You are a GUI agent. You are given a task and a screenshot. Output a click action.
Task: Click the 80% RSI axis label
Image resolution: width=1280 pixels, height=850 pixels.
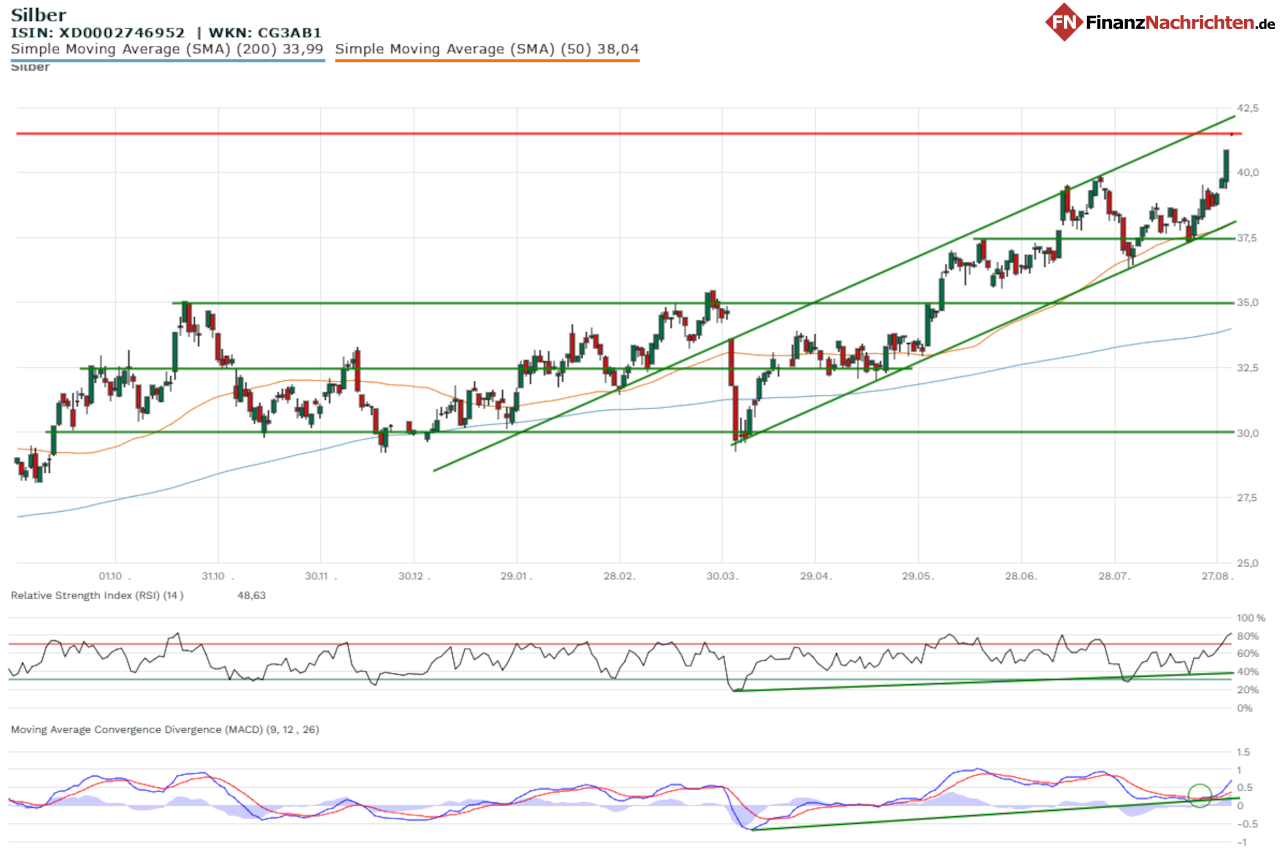pyautogui.click(x=1250, y=636)
